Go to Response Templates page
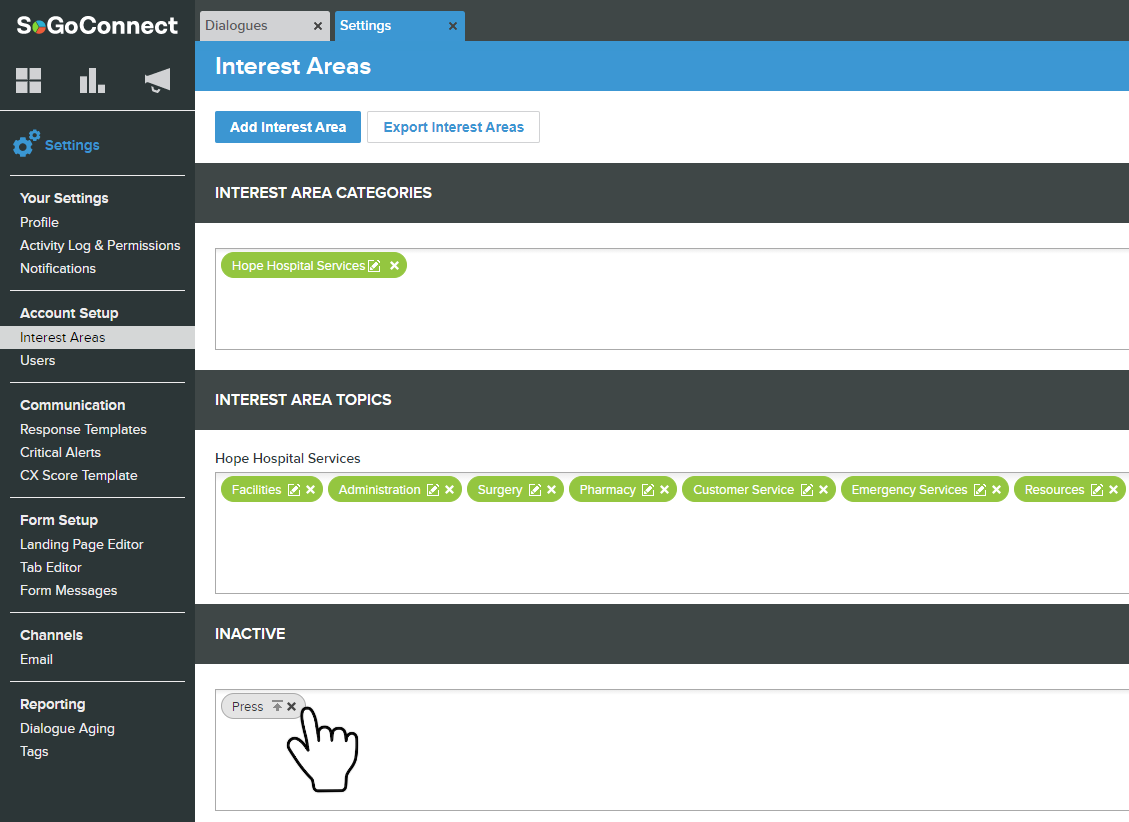Image resolution: width=1129 pixels, height=822 pixels. pyautogui.click(x=83, y=429)
